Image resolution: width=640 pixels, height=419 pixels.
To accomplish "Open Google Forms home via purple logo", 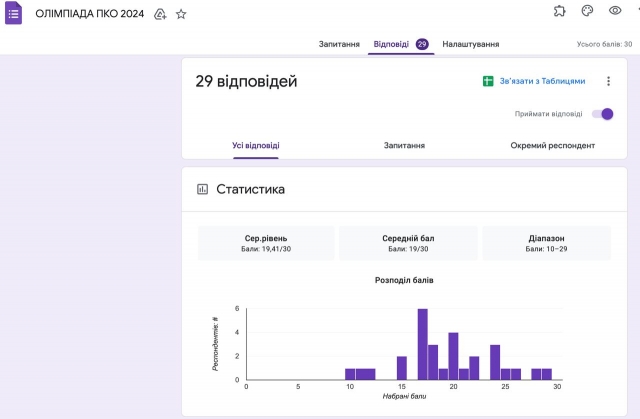I will coord(14,15).
